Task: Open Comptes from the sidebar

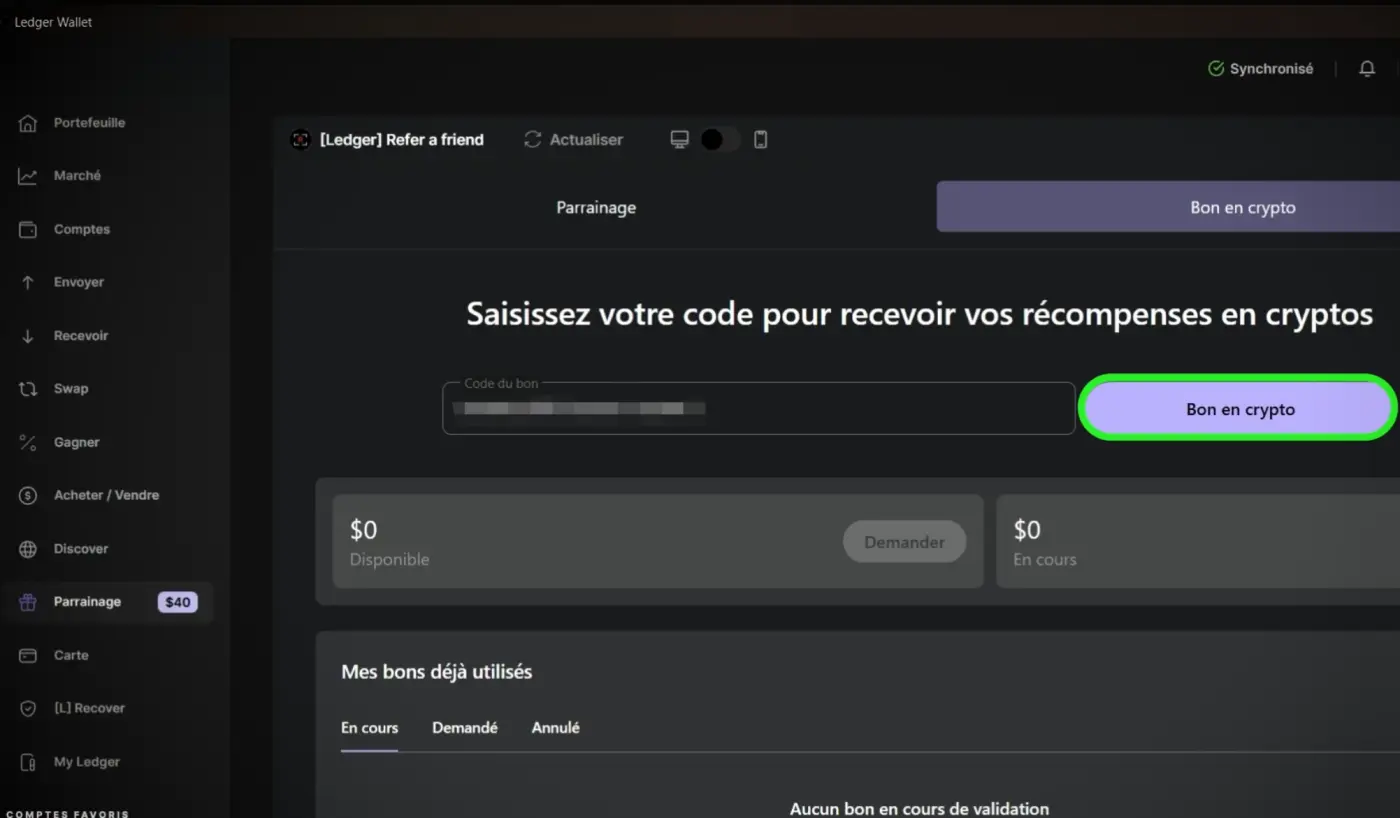Action: [80, 228]
